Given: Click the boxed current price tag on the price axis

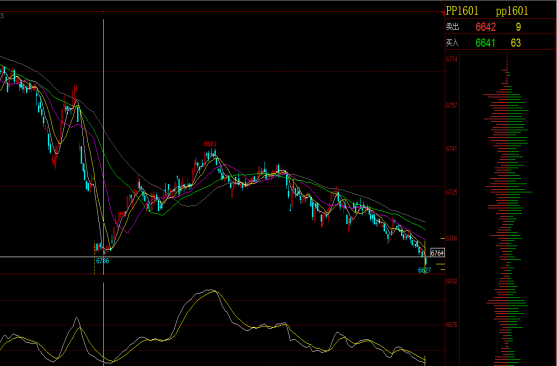Looking at the screenshot, I should [x=437, y=253].
